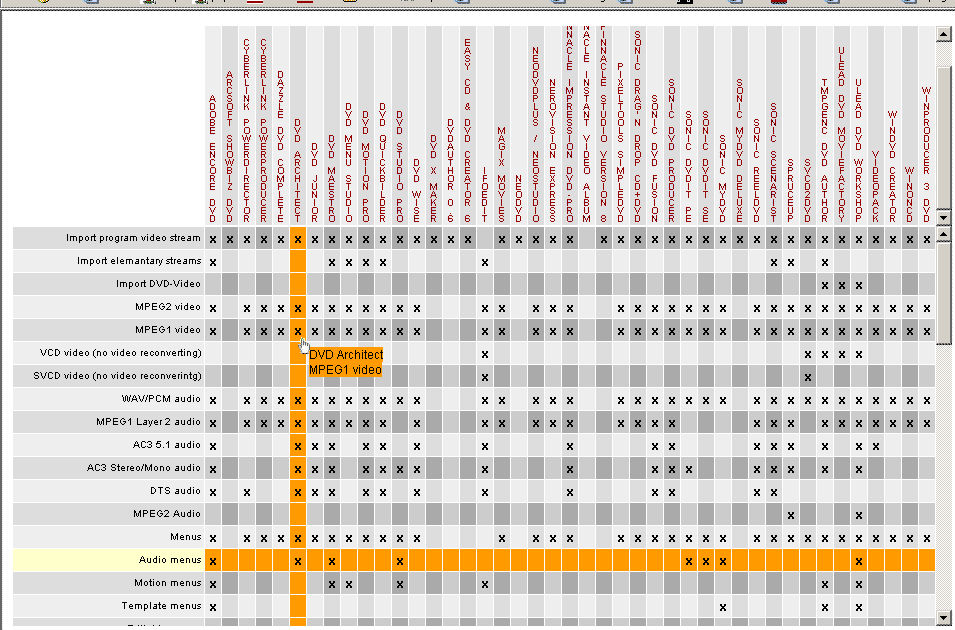Open Sonic Drag'n Drop CD+DVD header
955x630 pixels.
tap(638, 127)
